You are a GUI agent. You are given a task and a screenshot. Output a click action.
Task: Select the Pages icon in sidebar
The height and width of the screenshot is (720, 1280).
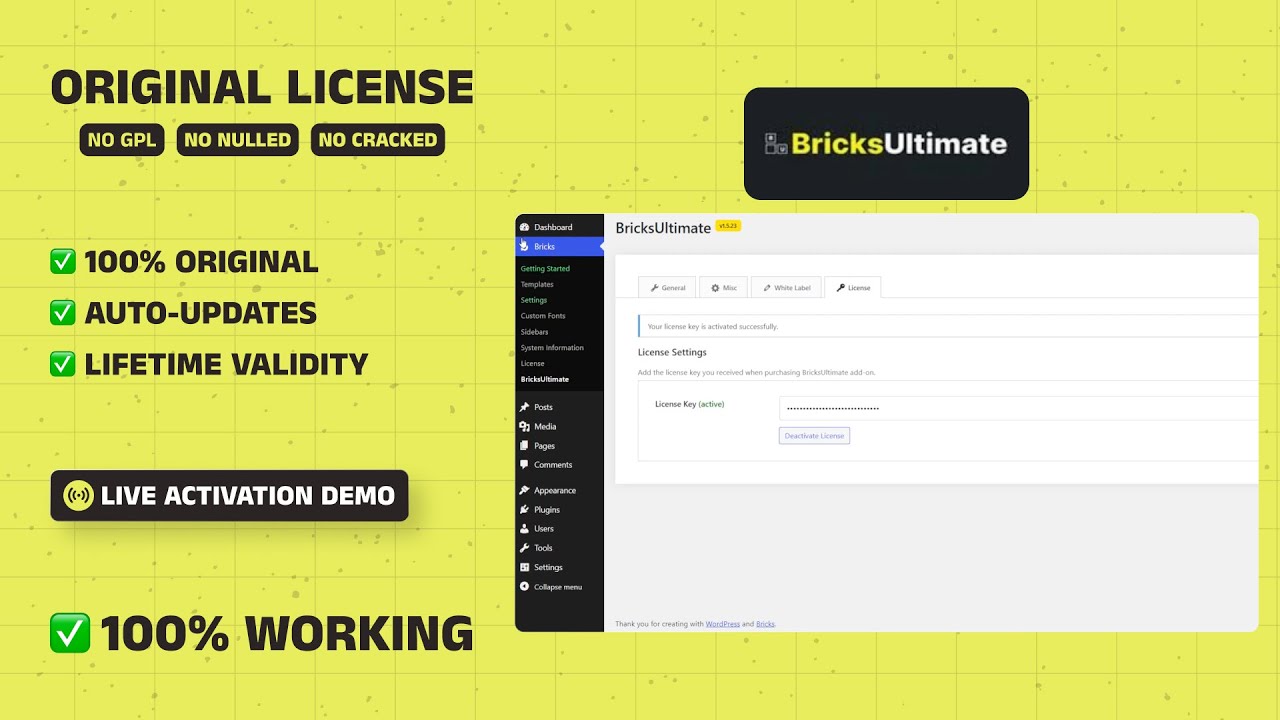pyautogui.click(x=524, y=446)
